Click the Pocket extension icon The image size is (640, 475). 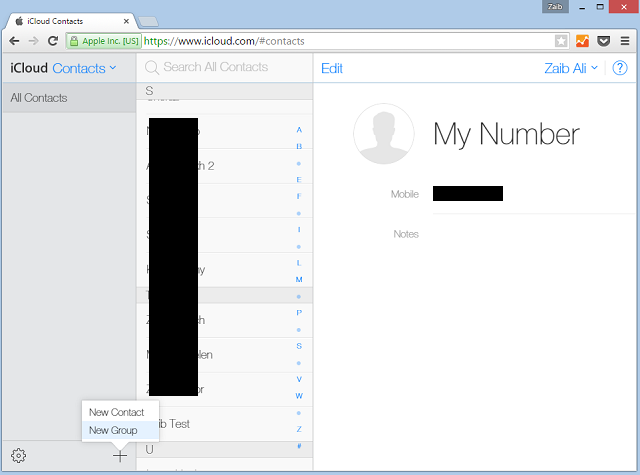tap(603, 41)
